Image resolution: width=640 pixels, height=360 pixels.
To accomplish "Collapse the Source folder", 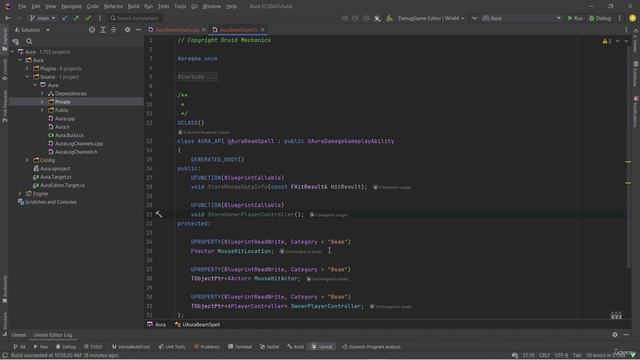I will tap(27, 77).
